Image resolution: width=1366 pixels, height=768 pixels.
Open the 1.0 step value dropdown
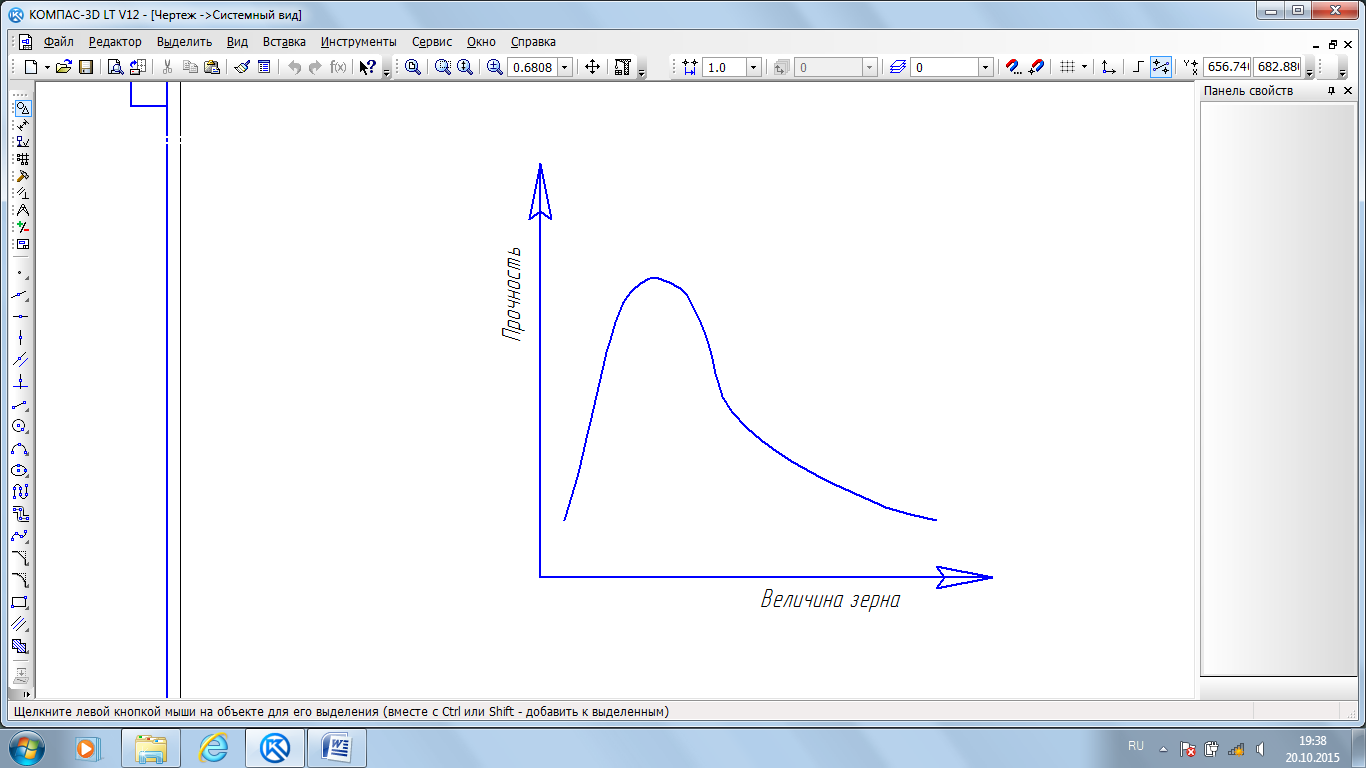754,67
